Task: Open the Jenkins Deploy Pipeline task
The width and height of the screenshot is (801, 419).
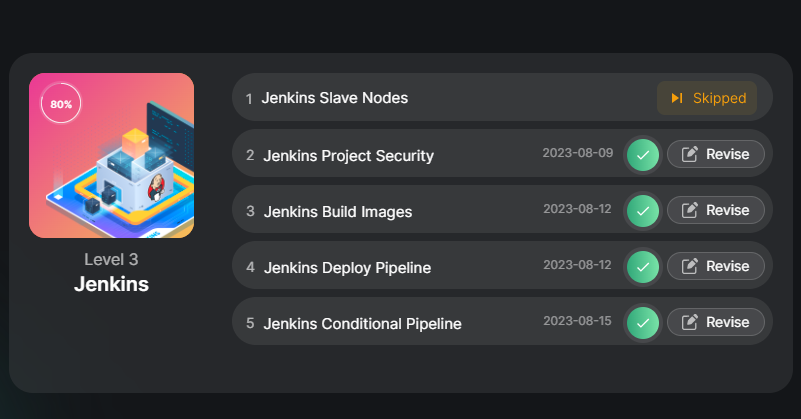Action: [x=347, y=267]
